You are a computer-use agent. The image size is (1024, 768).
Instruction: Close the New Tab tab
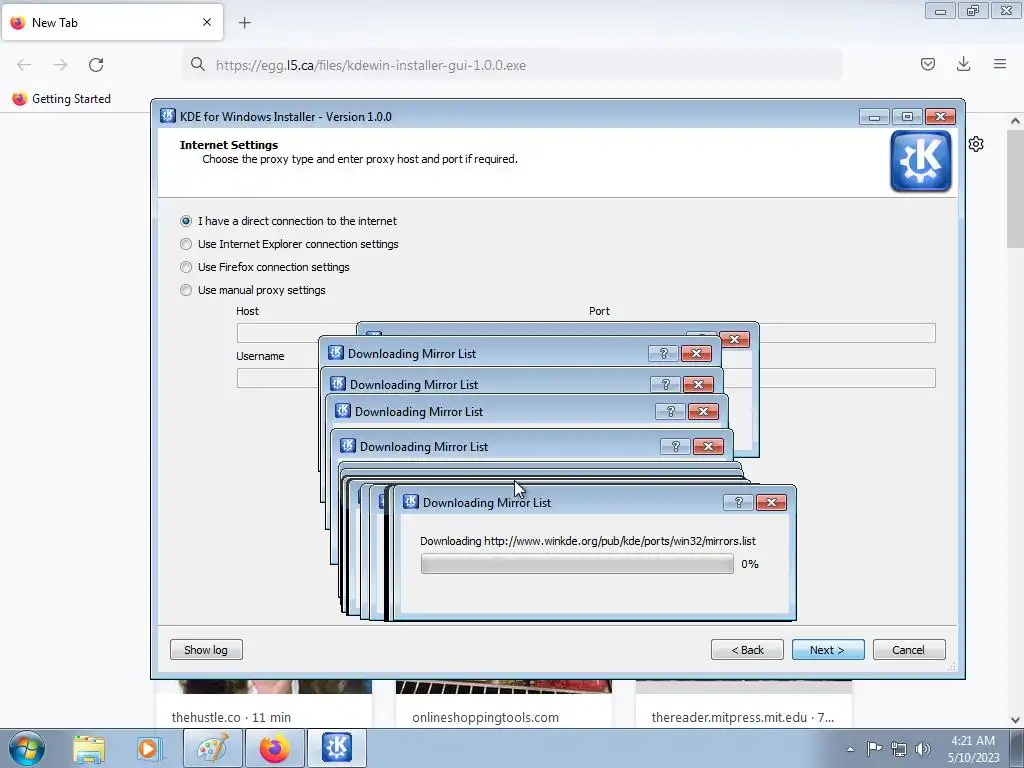[x=207, y=22]
